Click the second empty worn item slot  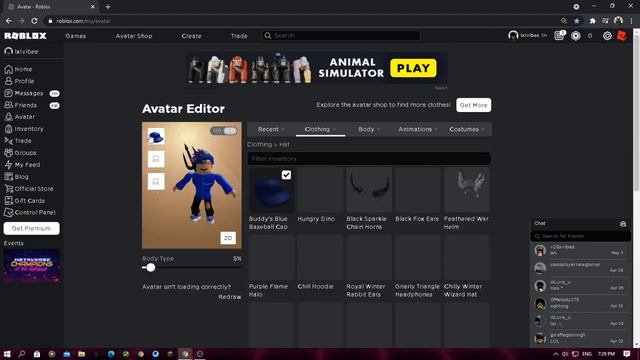[x=156, y=159]
